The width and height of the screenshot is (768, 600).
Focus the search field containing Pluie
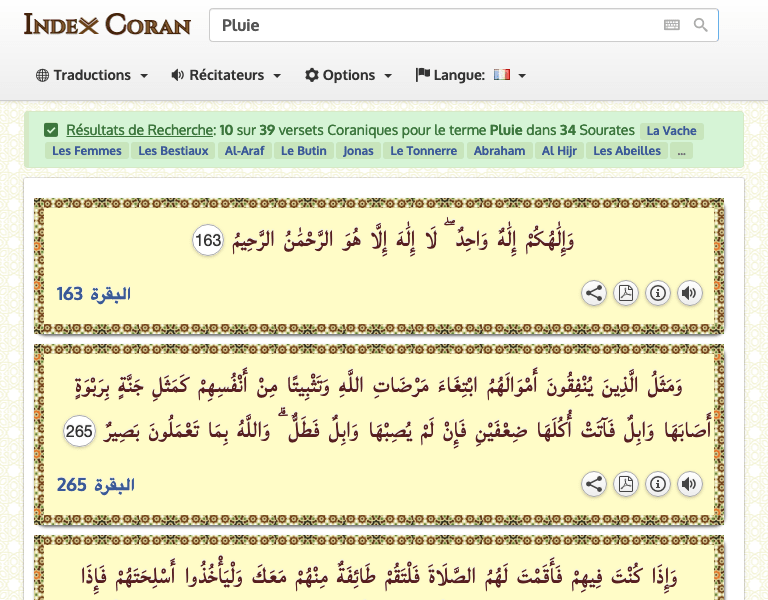click(430, 25)
